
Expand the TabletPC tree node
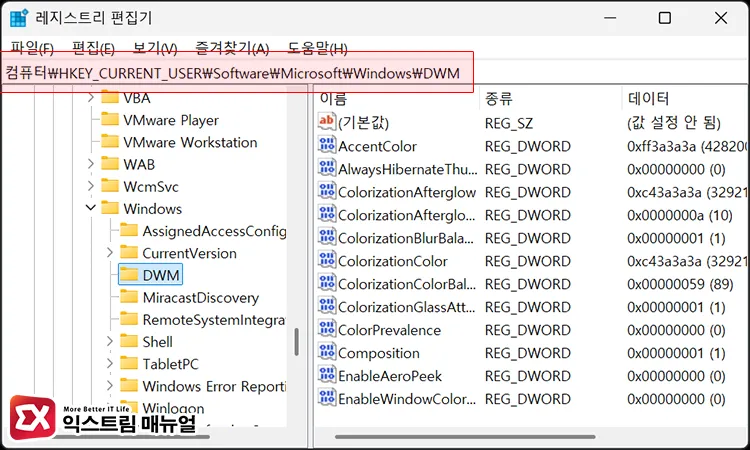pyautogui.click(x=110, y=363)
